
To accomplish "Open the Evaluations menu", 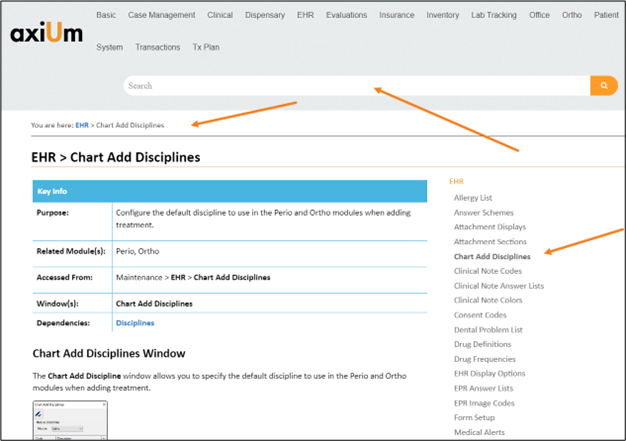I will pos(347,15).
